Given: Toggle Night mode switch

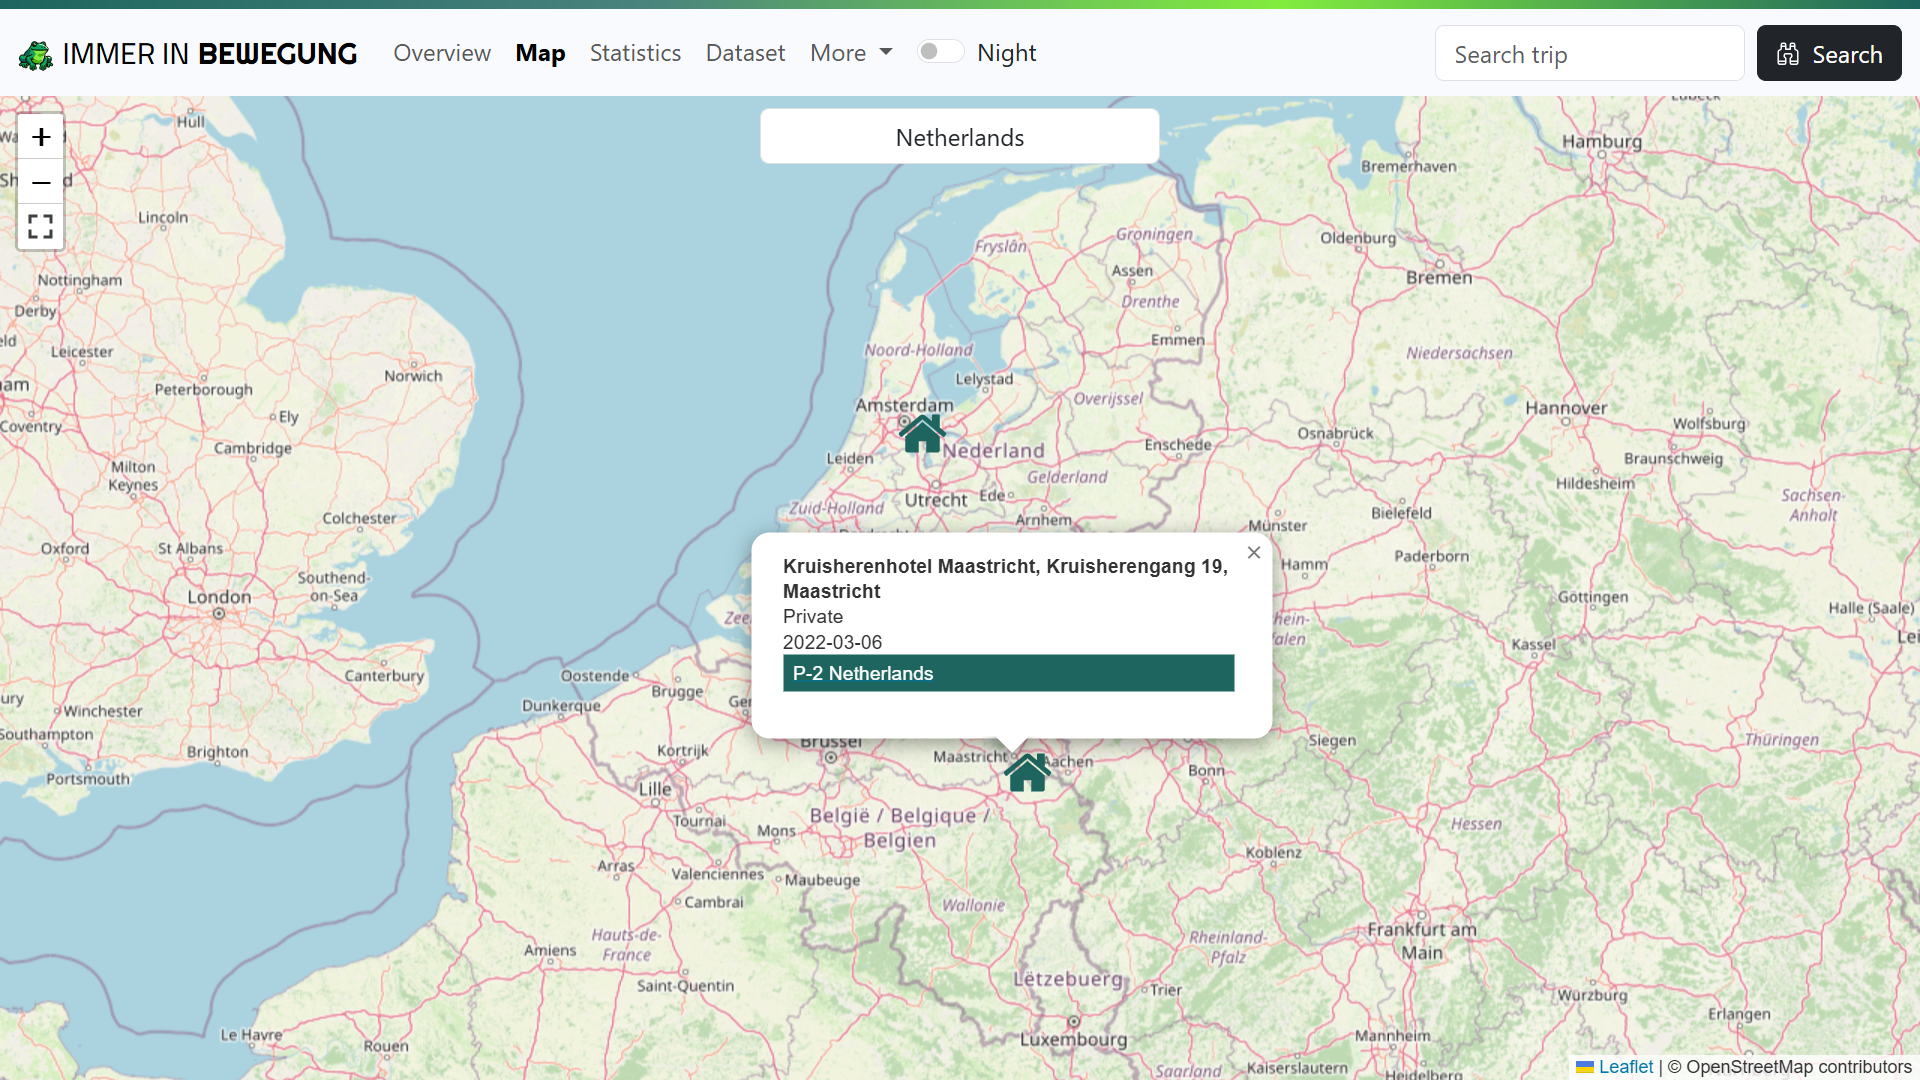Looking at the screenshot, I should (941, 52).
